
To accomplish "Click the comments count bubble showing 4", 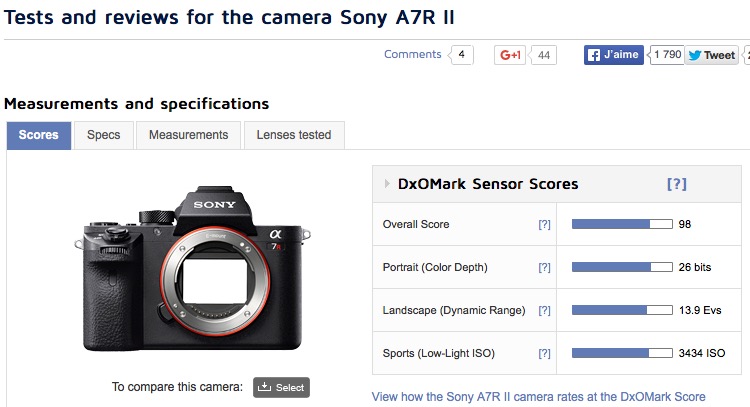I will click(461, 55).
